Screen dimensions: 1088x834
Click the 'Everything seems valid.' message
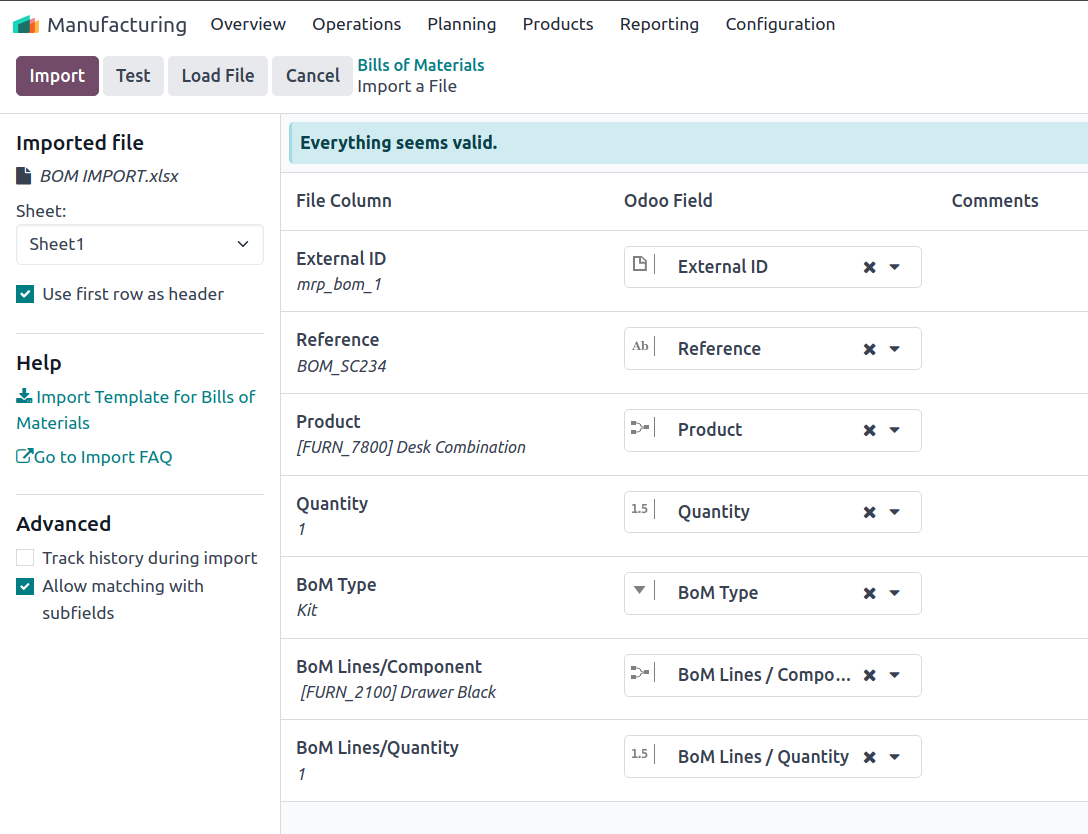[398, 143]
